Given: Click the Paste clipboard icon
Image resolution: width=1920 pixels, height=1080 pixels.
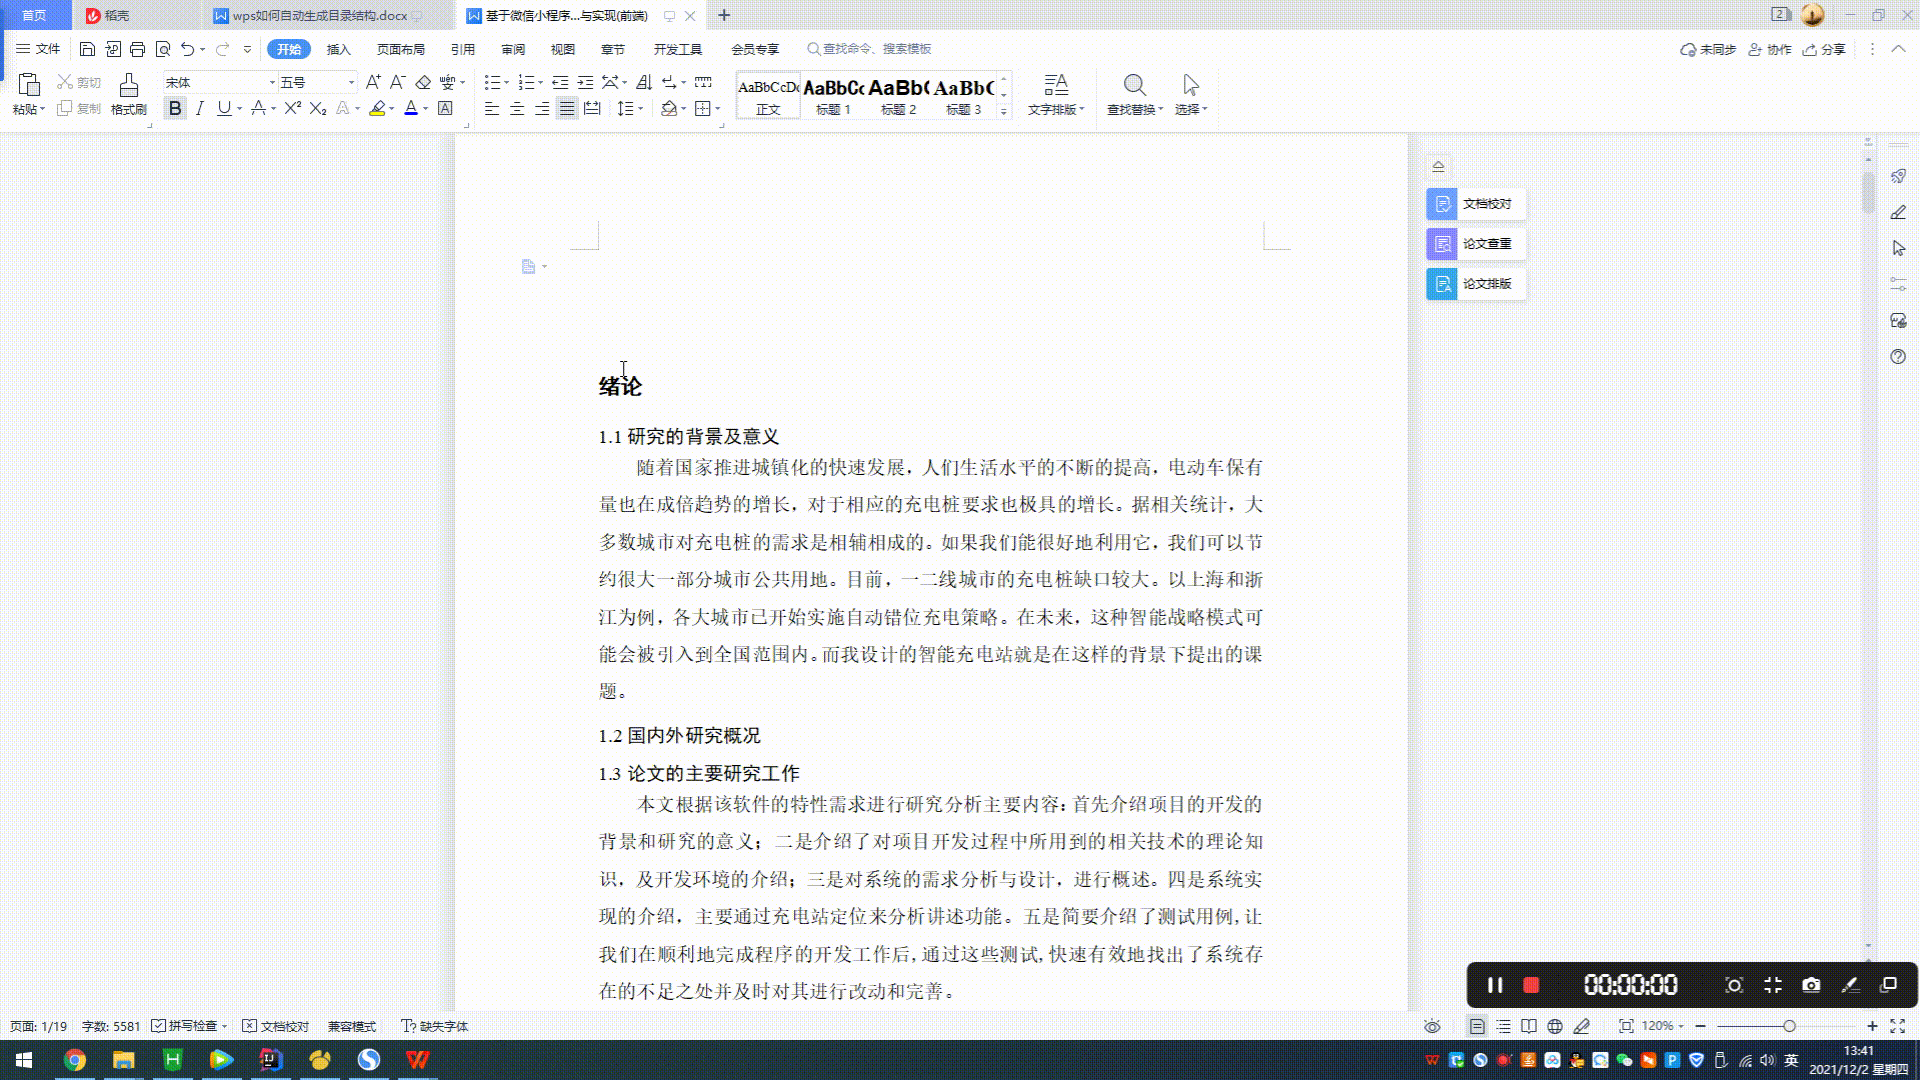Looking at the screenshot, I should tap(29, 86).
